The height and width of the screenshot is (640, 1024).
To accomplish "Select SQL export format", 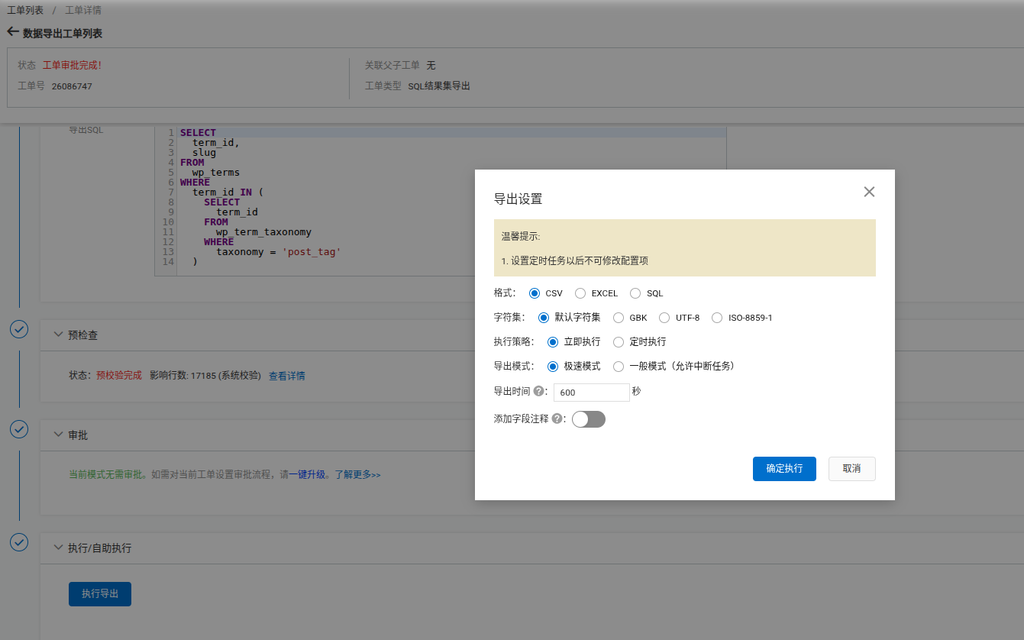I will 635,293.
